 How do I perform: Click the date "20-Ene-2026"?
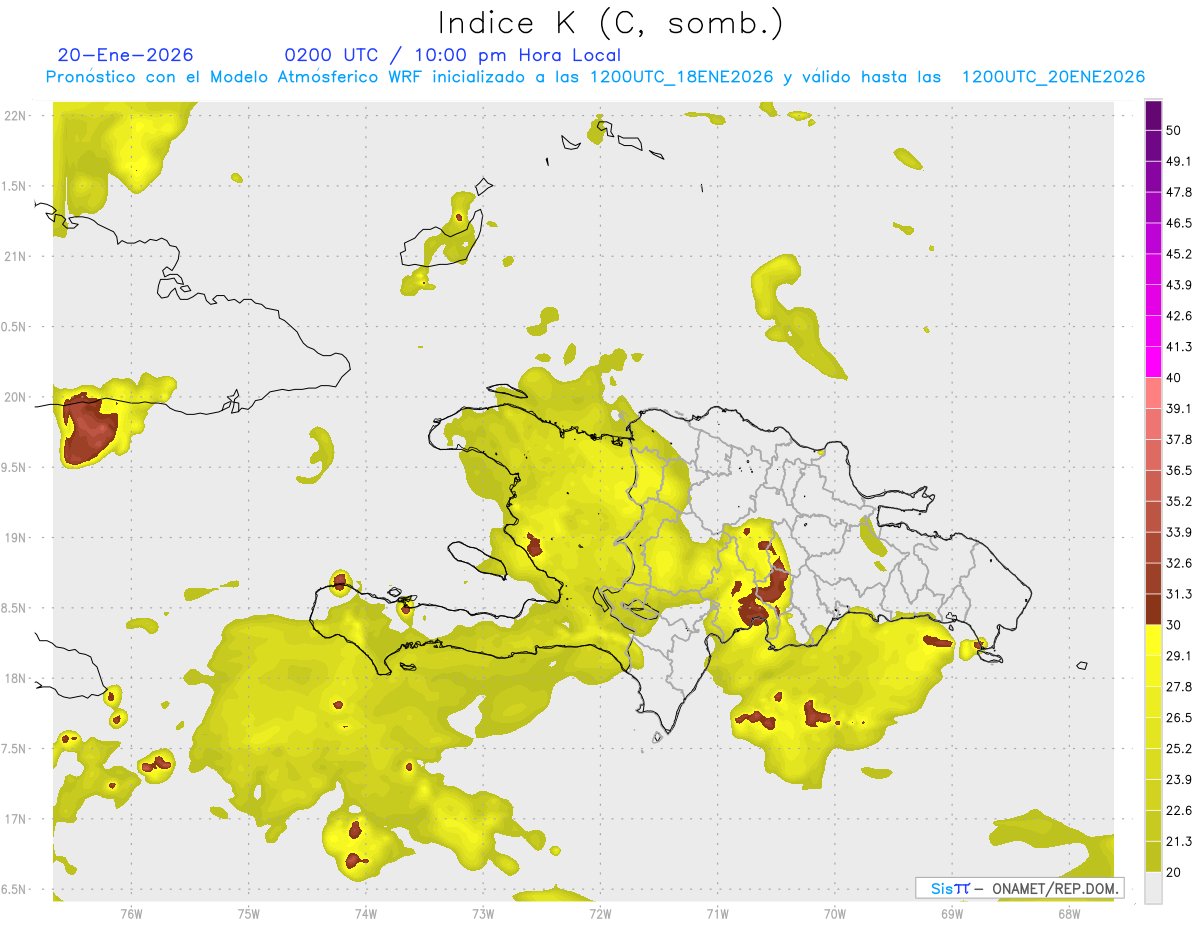[126, 55]
